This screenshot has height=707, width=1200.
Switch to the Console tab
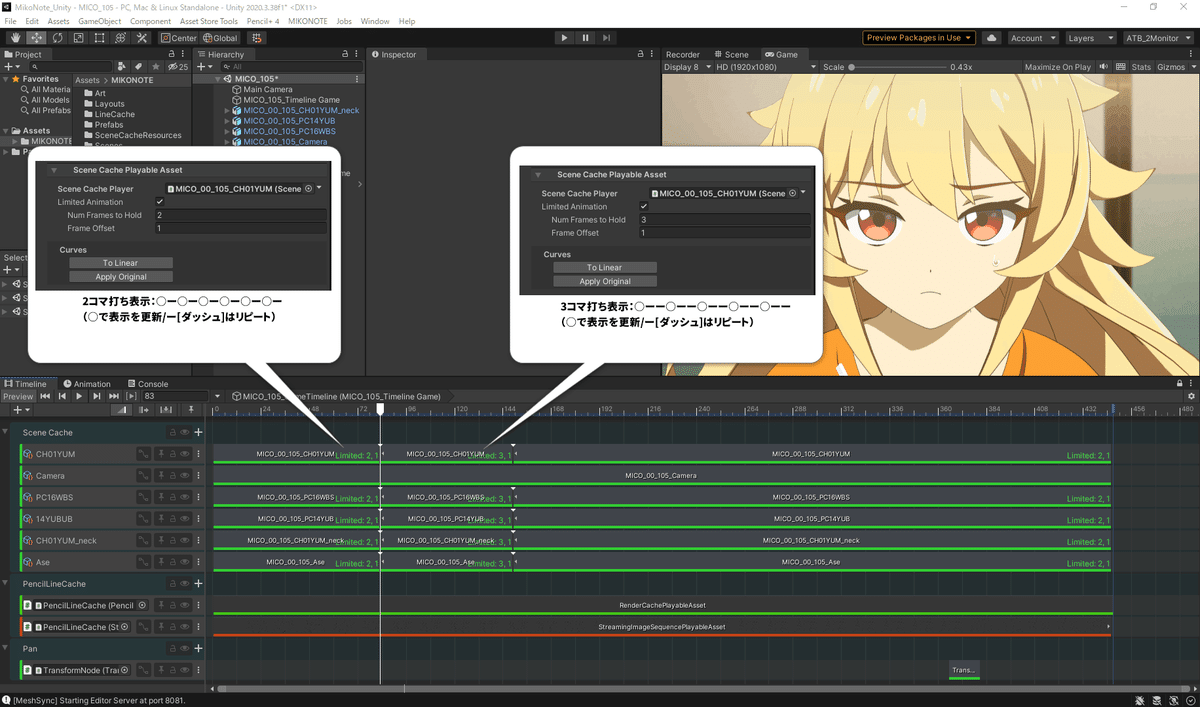[148, 384]
